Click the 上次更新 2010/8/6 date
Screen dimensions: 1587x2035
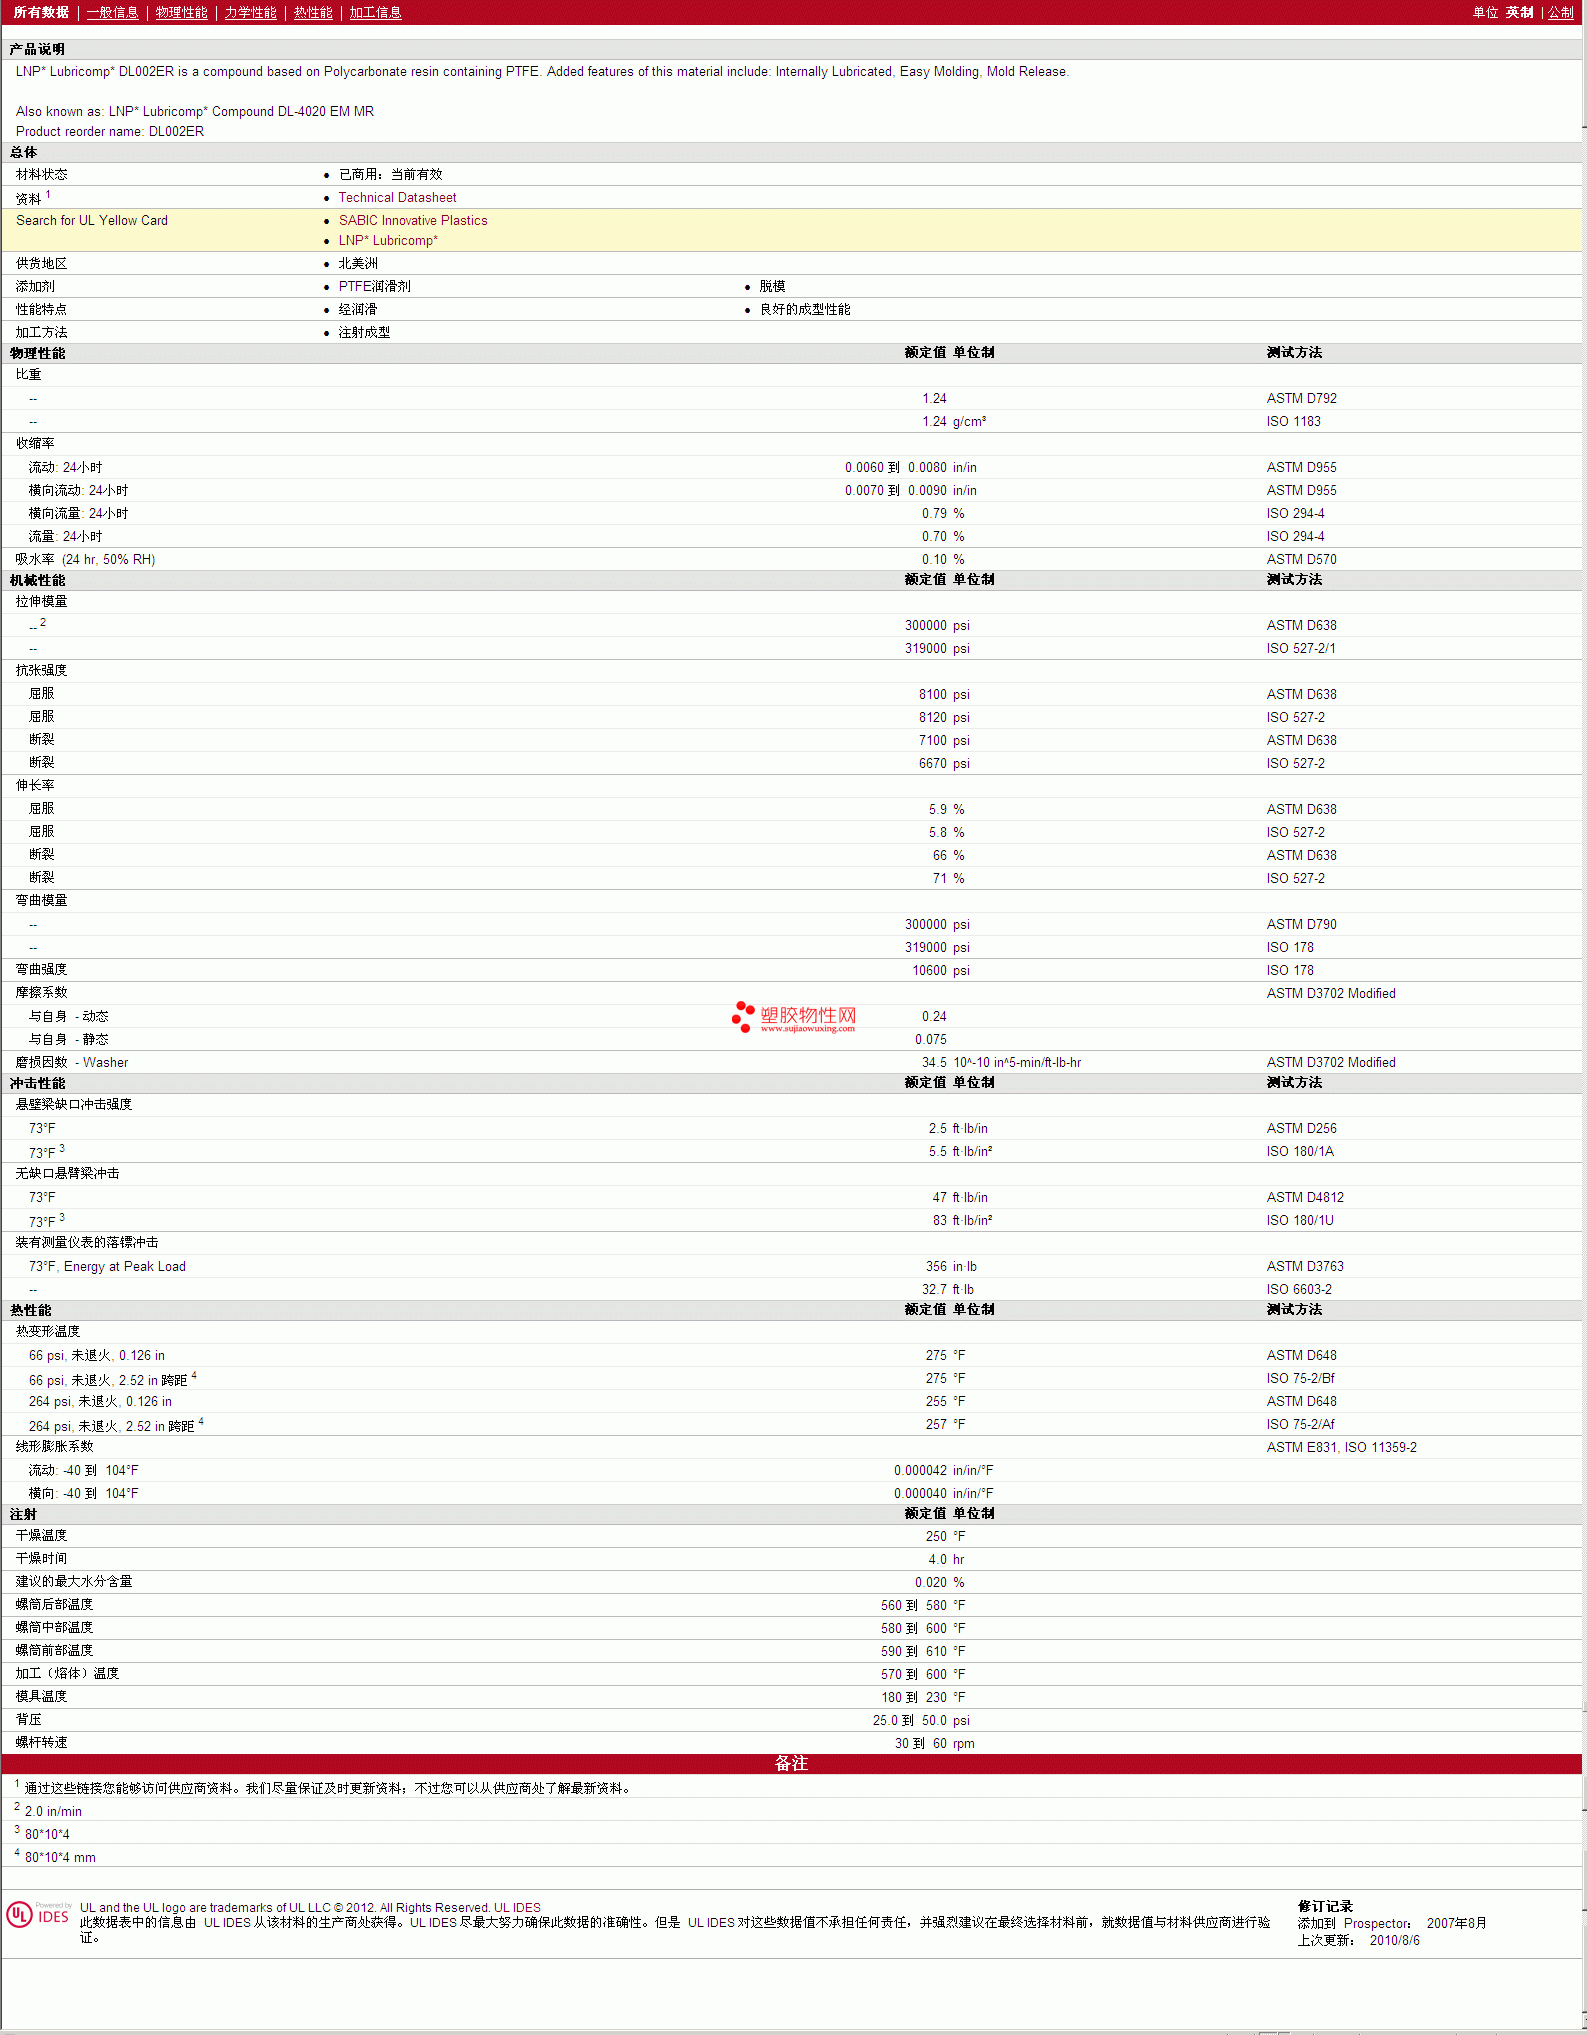[x=1358, y=1940]
